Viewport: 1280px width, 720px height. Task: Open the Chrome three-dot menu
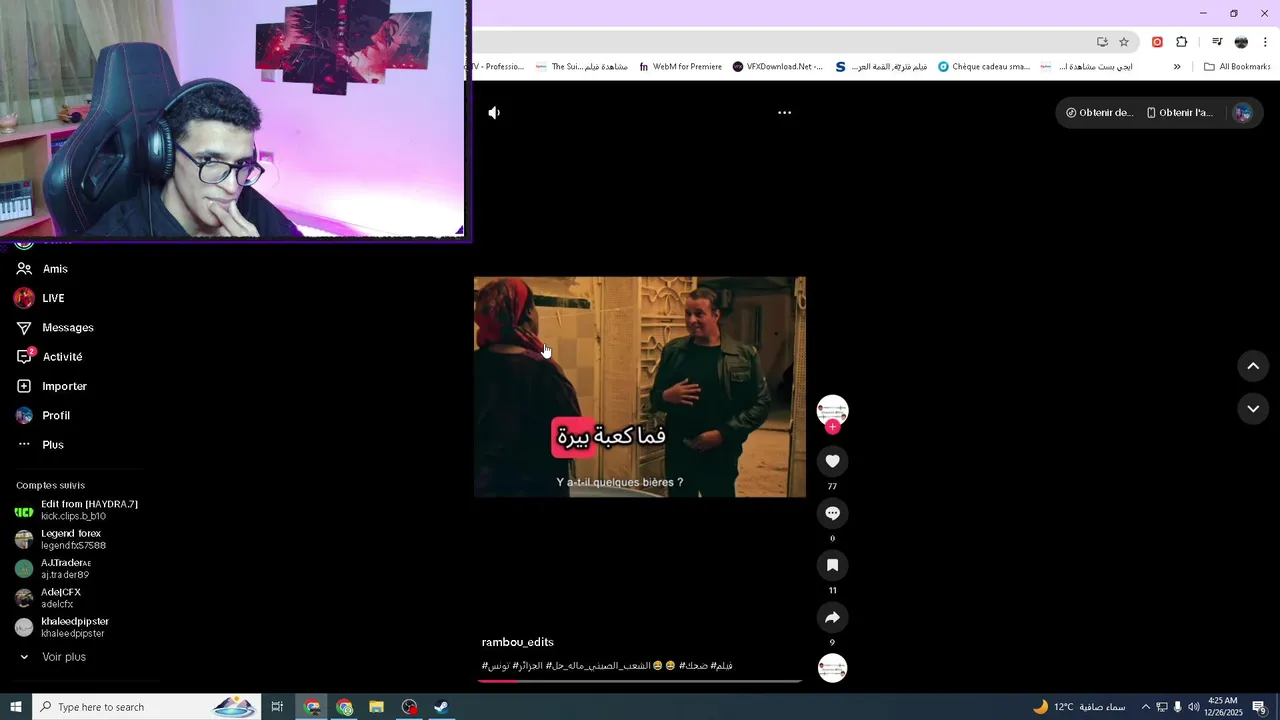click(1265, 42)
